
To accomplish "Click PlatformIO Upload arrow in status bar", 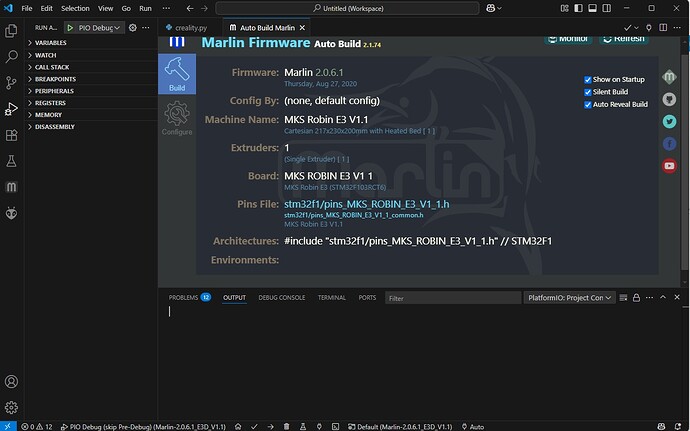I will click(270, 426).
